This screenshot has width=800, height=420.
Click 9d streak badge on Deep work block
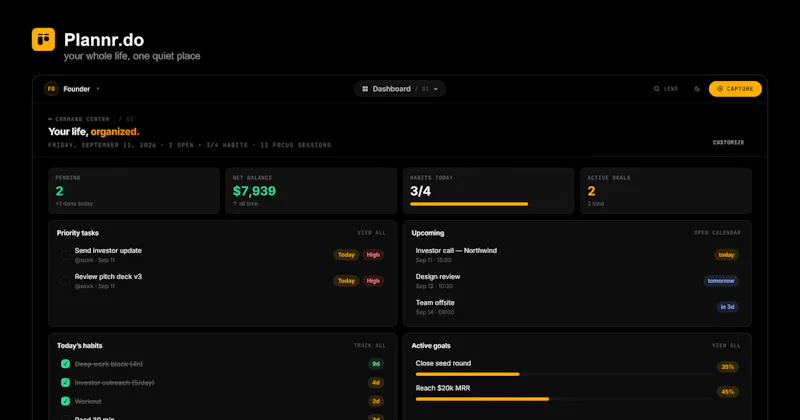click(376, 364)
